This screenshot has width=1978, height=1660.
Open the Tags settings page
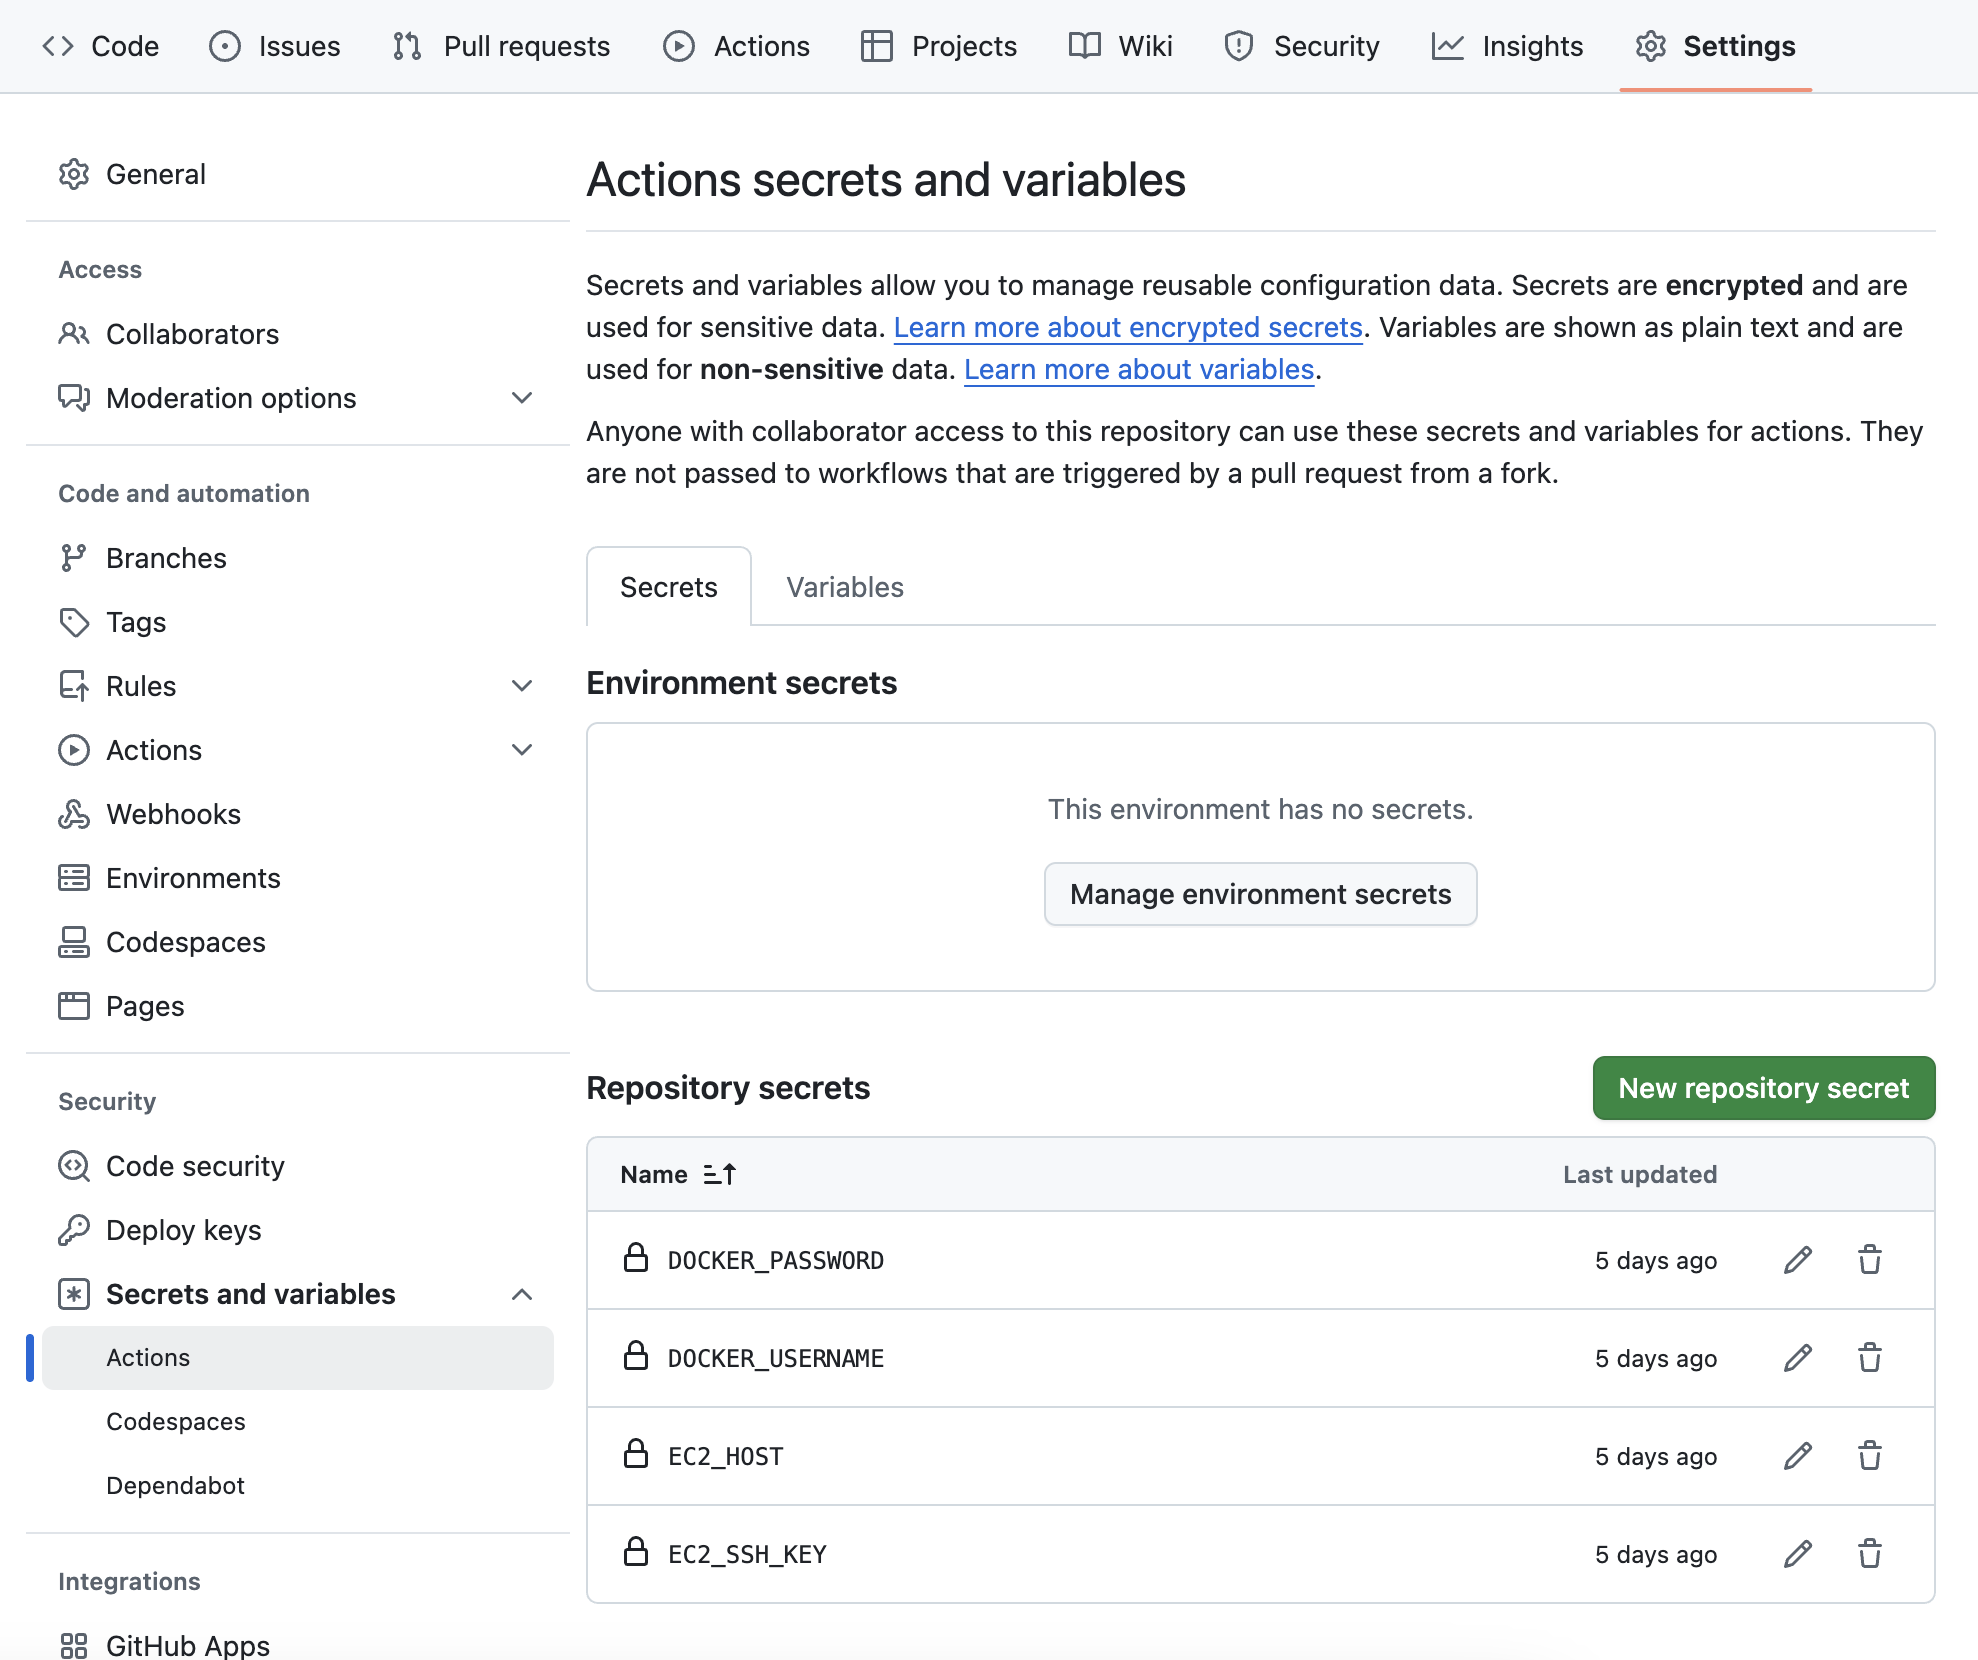pyautogui.click(x=136, y=622)
